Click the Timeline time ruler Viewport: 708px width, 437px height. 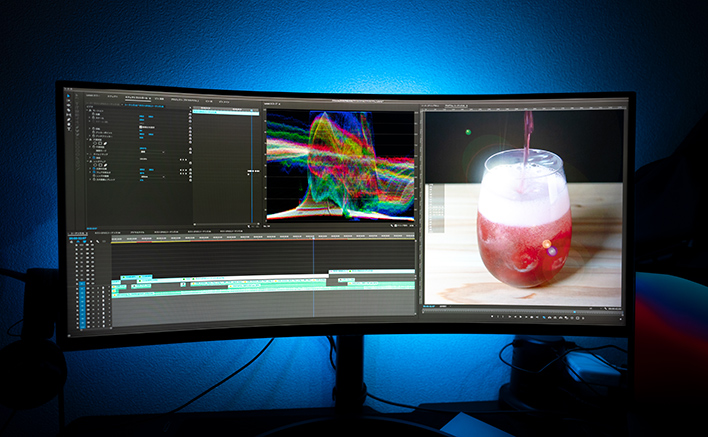[262, 237]
